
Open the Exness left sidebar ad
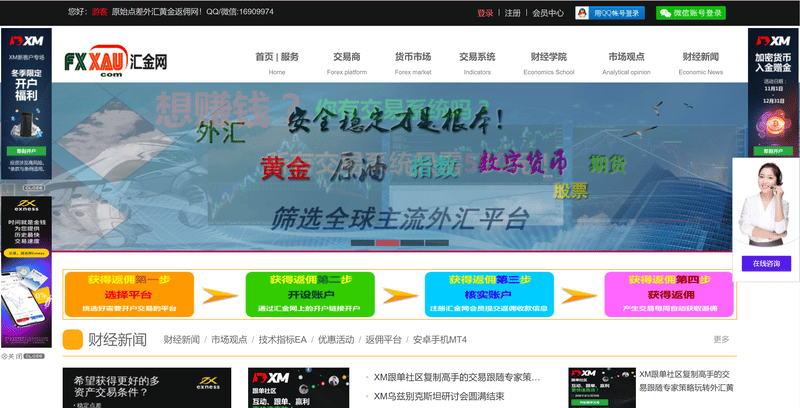pos(27,272)
